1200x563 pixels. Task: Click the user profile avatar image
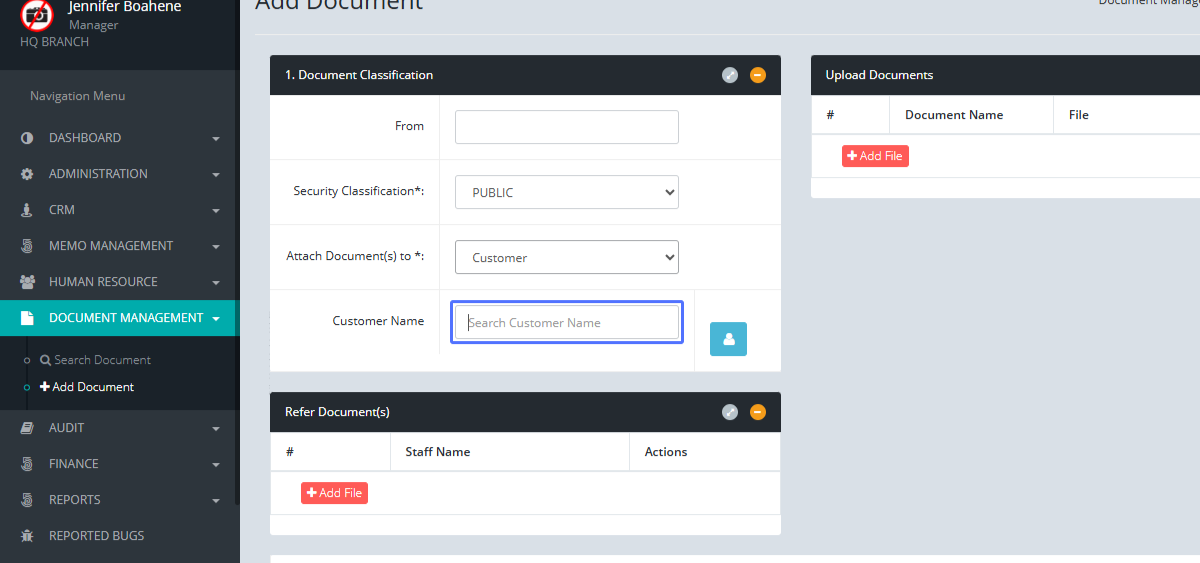pos(37,14)
